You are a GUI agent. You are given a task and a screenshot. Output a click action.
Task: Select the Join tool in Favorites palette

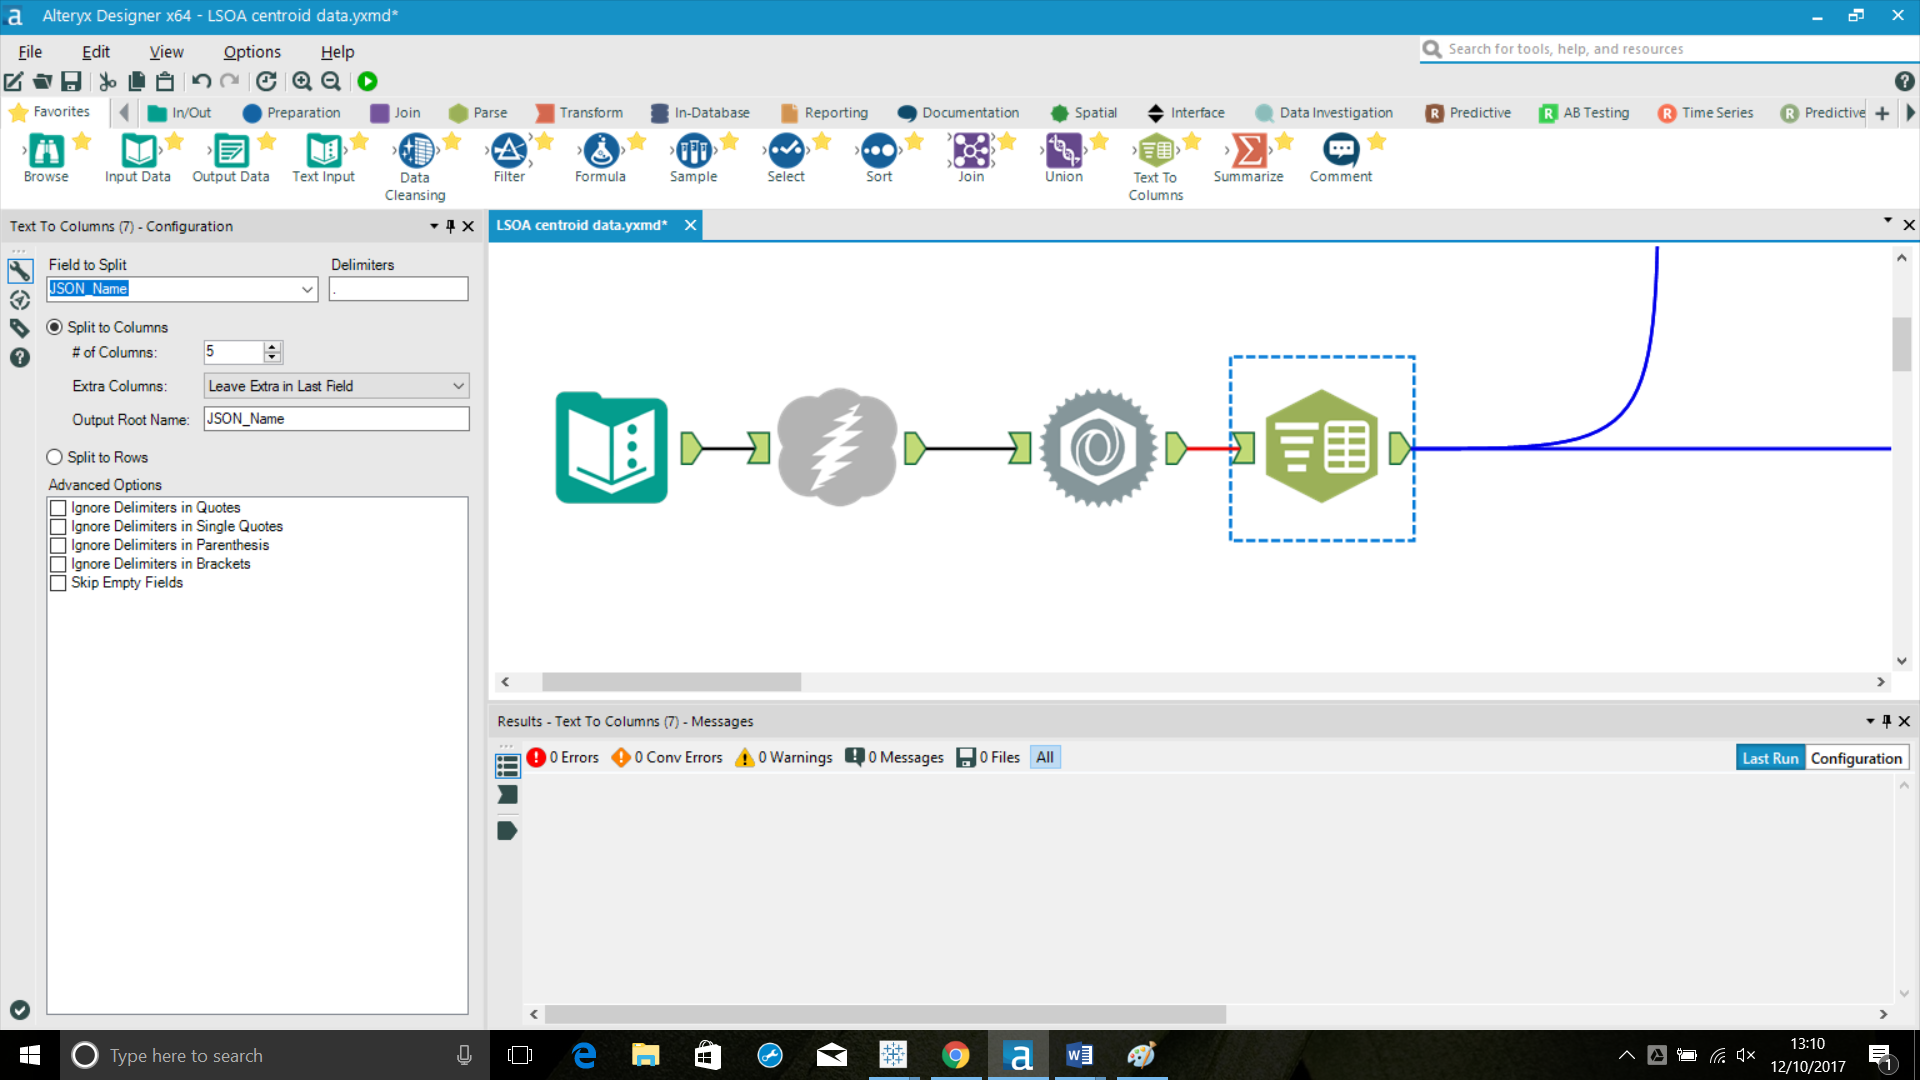click(x=971, y=158)
